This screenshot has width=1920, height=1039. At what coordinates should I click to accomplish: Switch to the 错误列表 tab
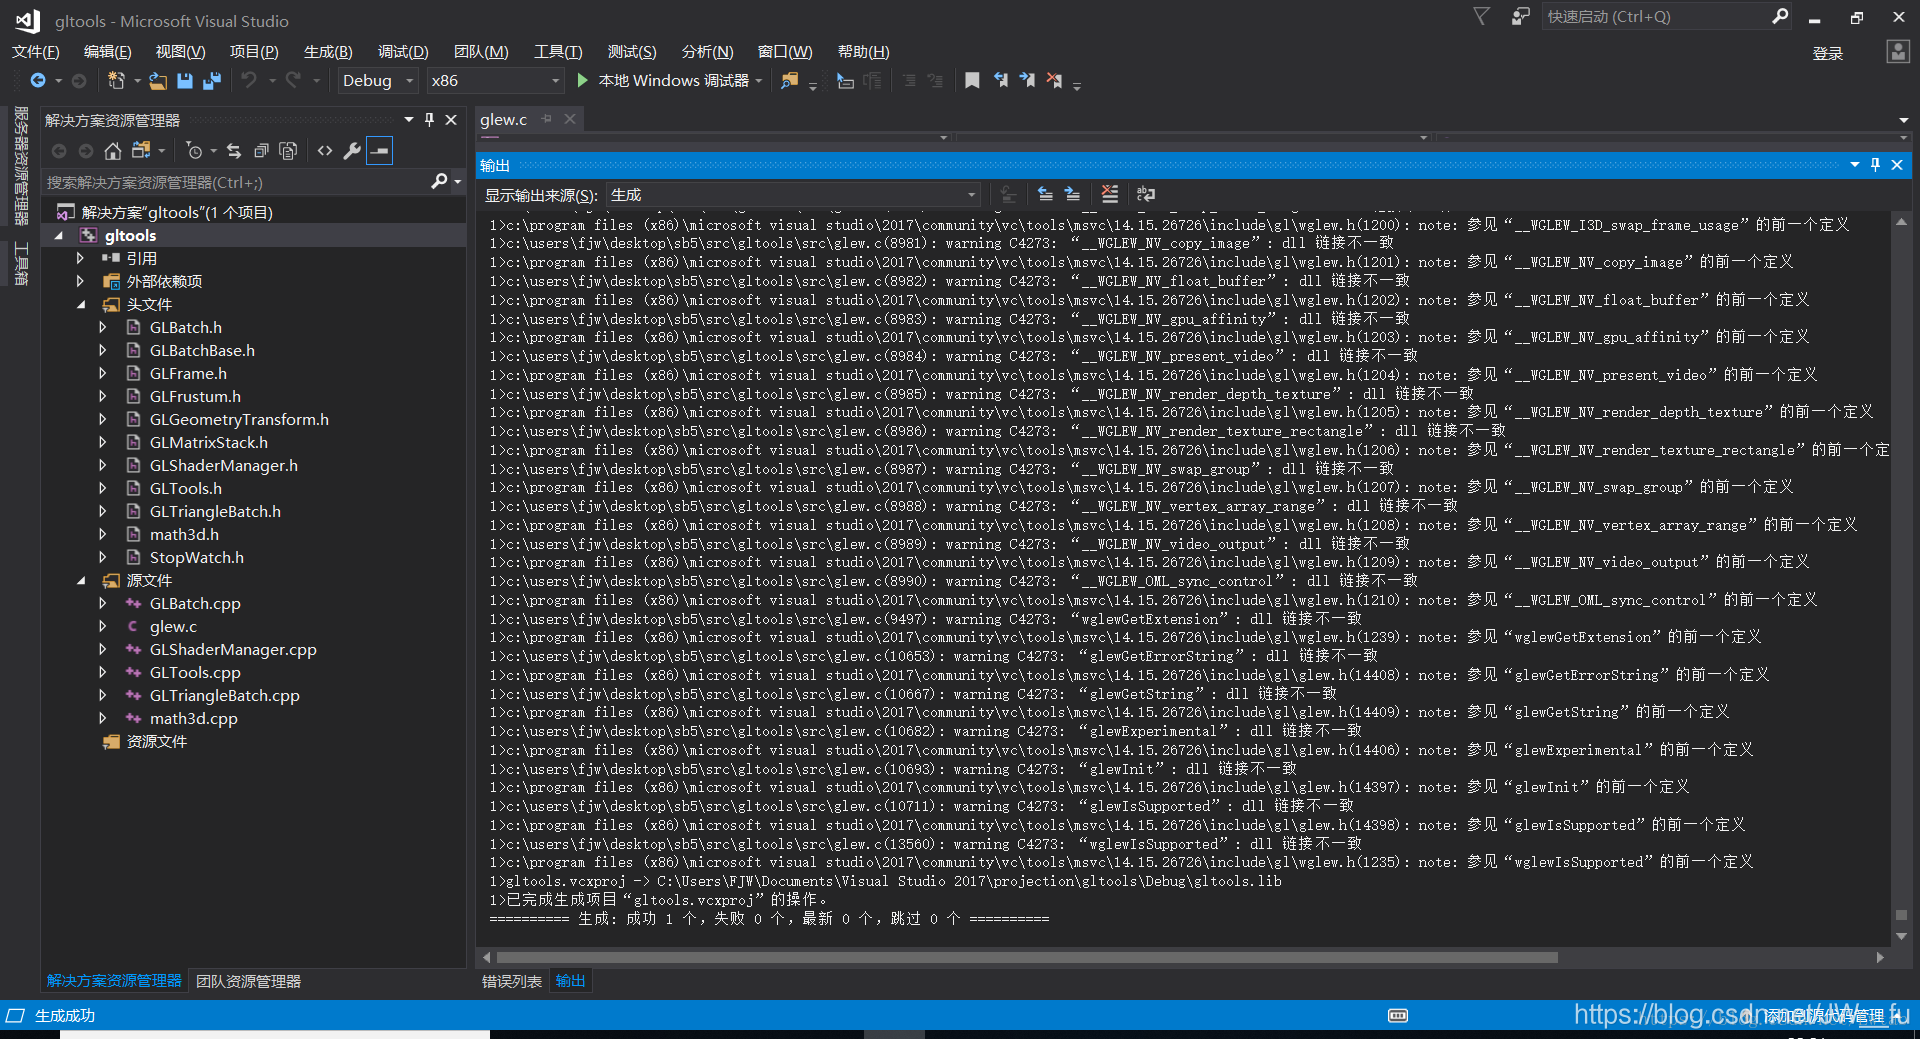point(512,981)
